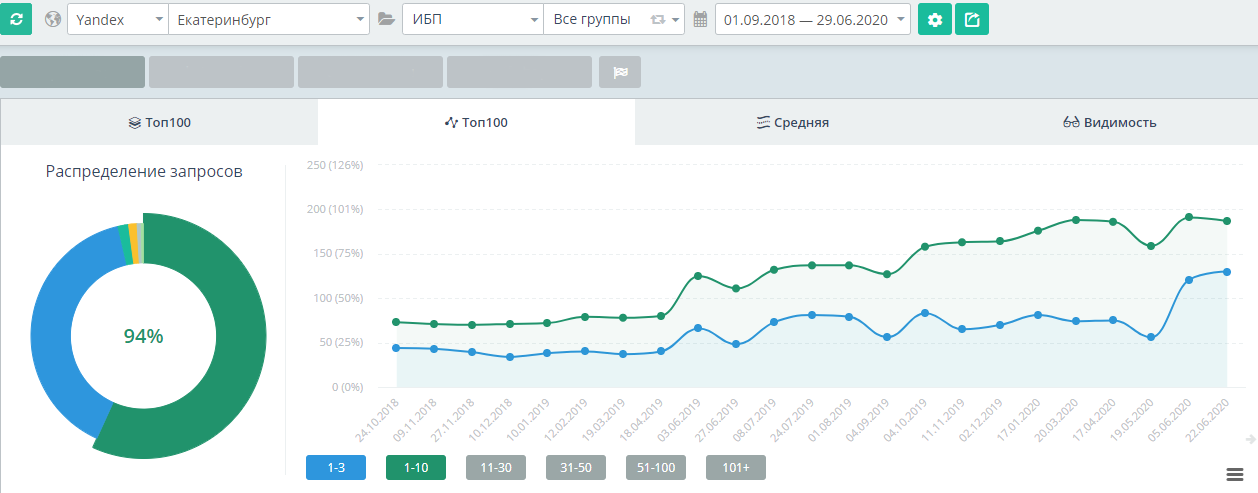The width and height of the screenshot is (1258, 493).
Task: Expand the Екатеринбург region dropdown
Action: pos(268,19)
